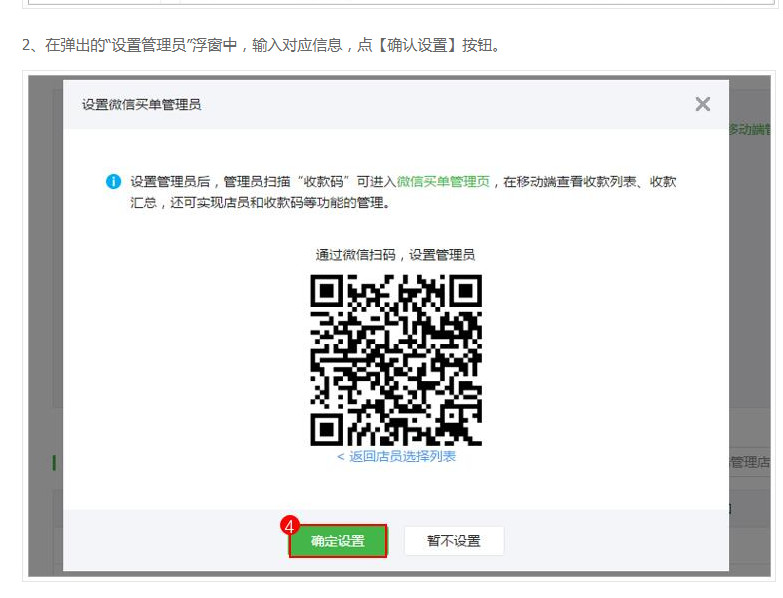The width and height of the screenshot is (783, 598).
Task: Click the blue info icon
Action: (113, 182)
